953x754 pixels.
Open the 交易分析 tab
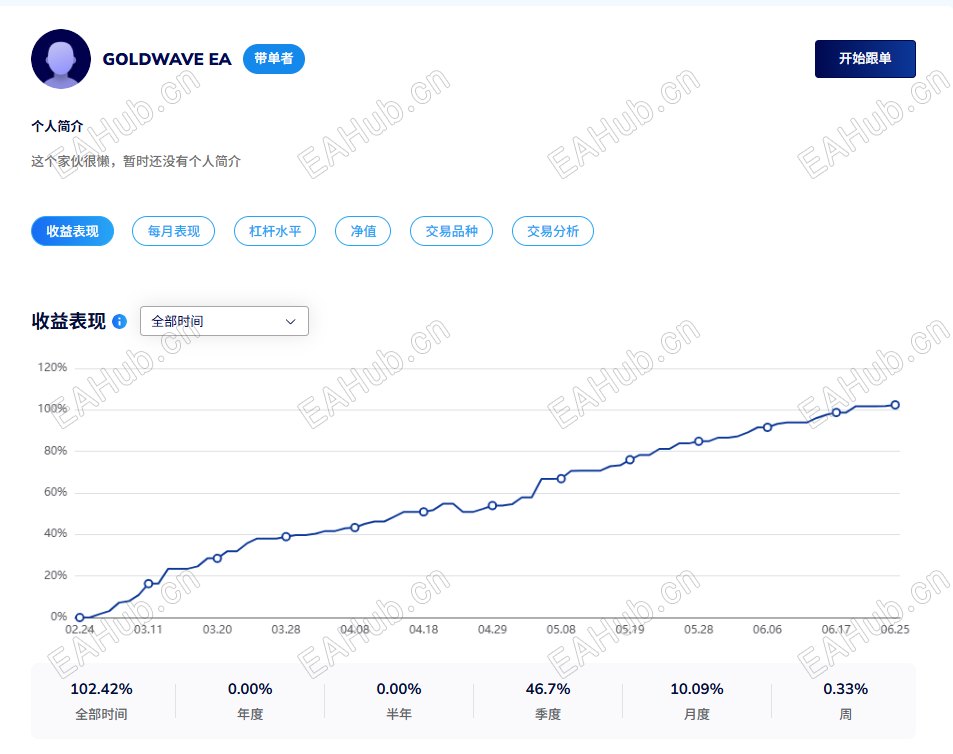[x=552, y=231]
